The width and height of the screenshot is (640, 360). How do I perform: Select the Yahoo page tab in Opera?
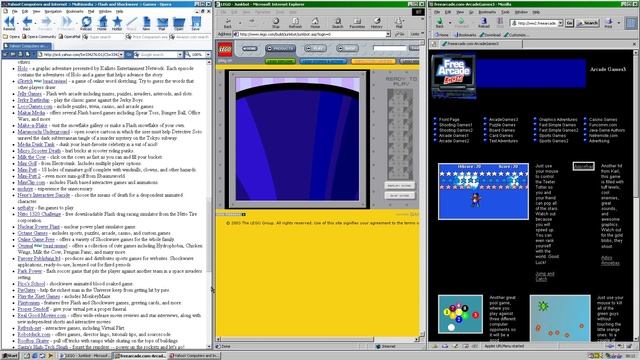[27, 46]
